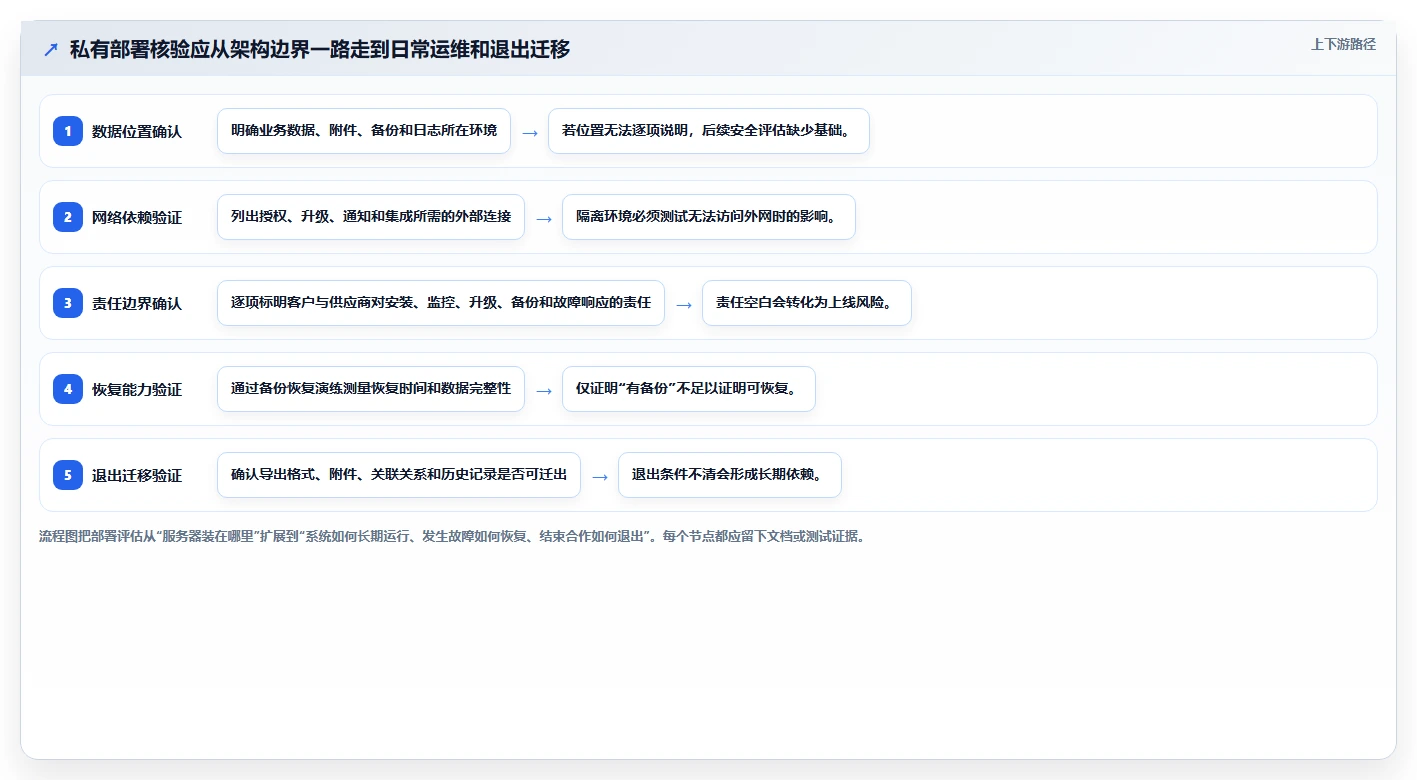Click the box 确认导出格式、附件、关联关系和历史记录
1417x780 pixels.
coord(399,475)
